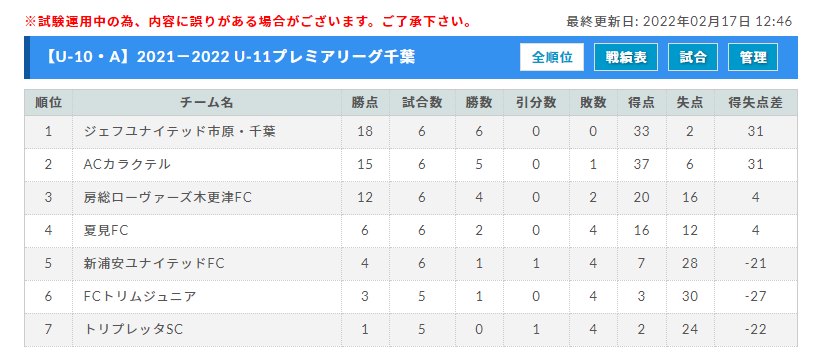Click the 管理 button
This screenshot has height=361, width=815.
click(753, 57)
